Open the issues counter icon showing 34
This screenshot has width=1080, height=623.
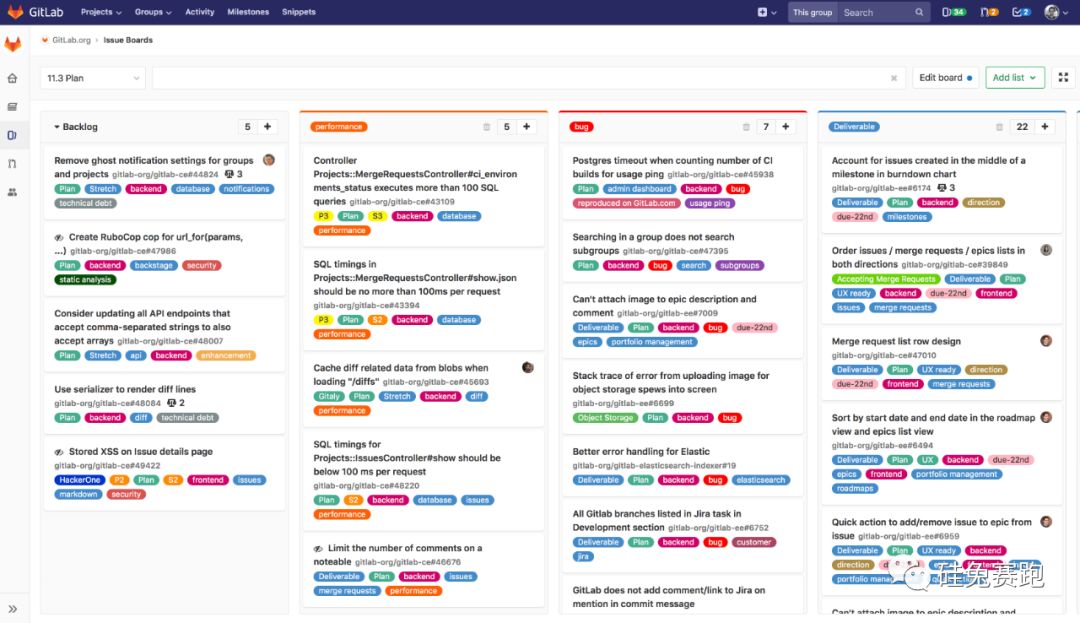click(953, 12)
